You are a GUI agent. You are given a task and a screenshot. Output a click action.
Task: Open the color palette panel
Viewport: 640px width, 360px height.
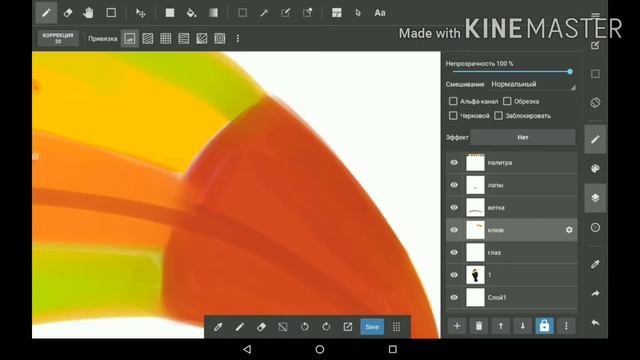595,169
